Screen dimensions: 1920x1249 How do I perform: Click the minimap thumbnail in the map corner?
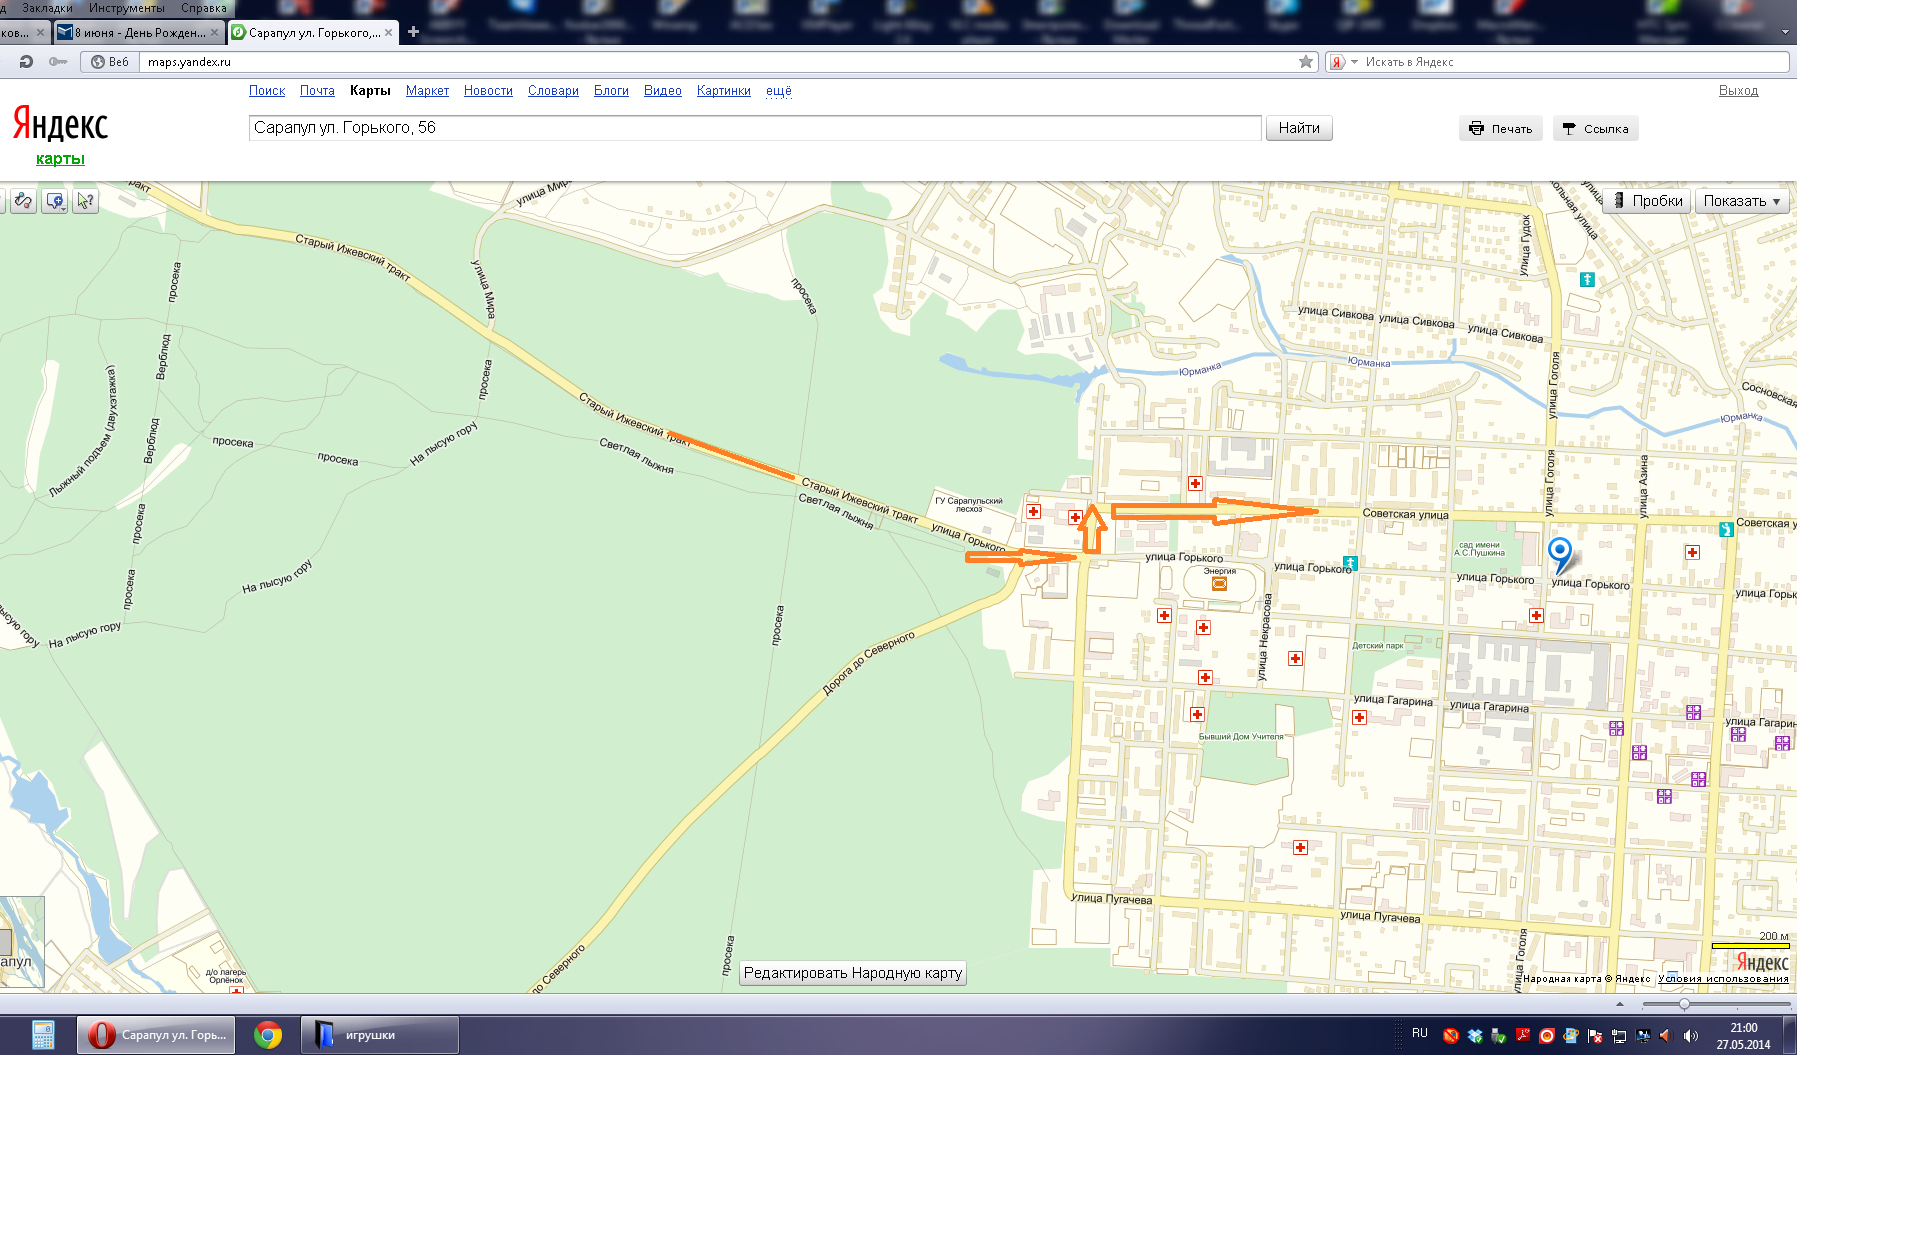tap(22, 942)
